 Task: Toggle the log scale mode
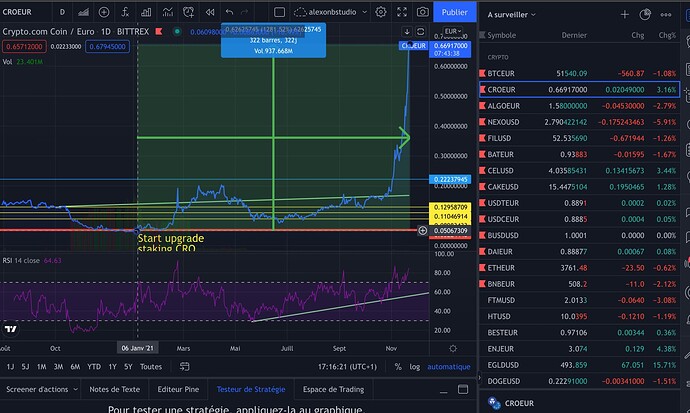[x=415, y=366]
